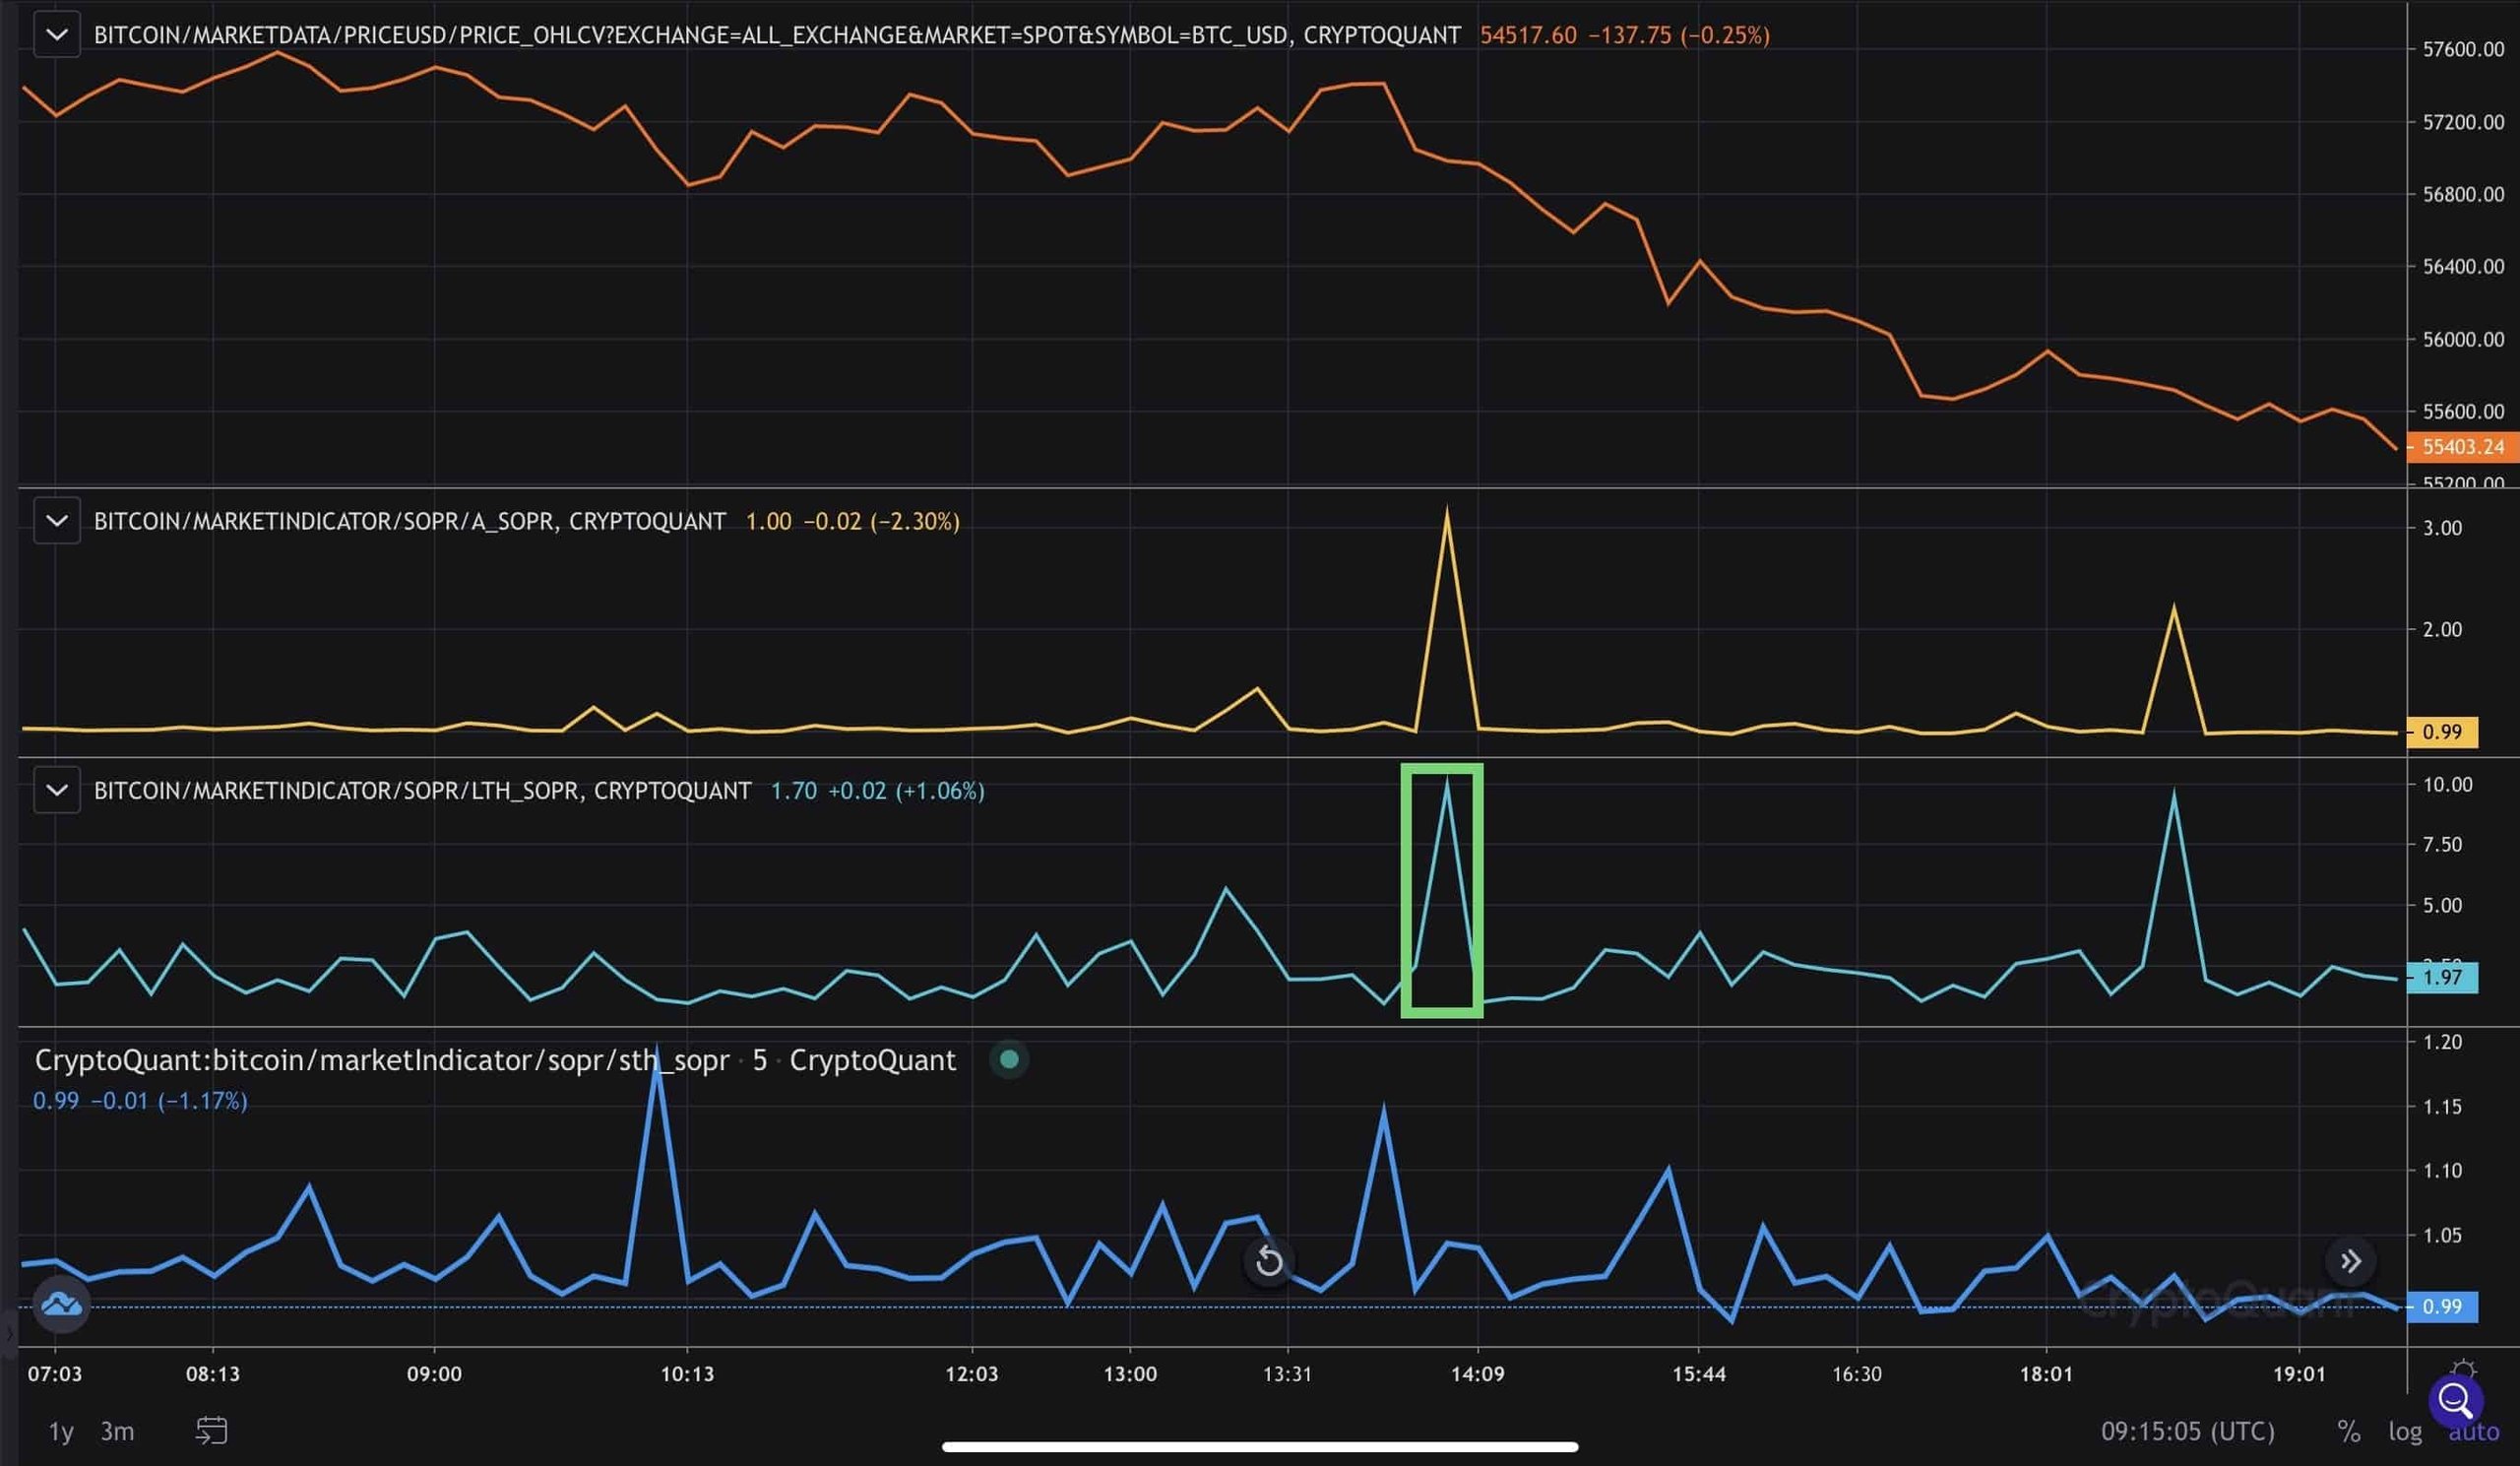Viewport: 2520px width, 1466px height.
Task: Click the reset chart view icon
Action: click(1269, 1261)
